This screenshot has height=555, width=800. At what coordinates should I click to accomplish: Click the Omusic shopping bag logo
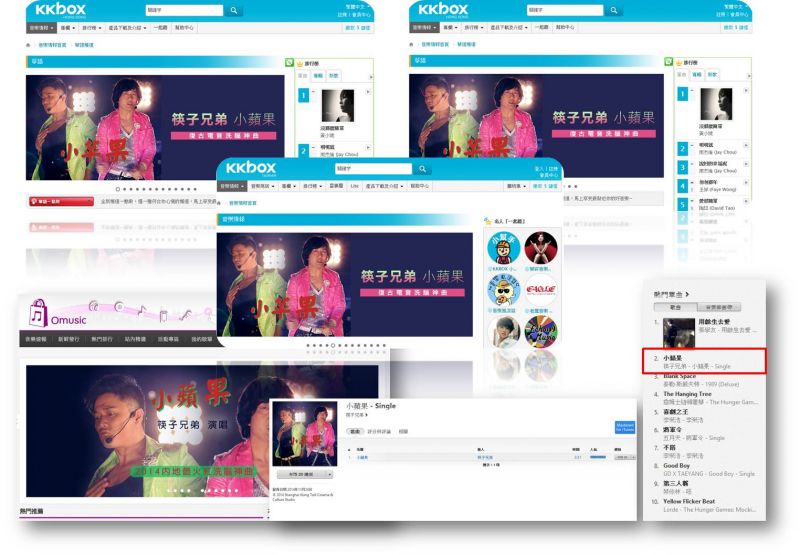38,313
